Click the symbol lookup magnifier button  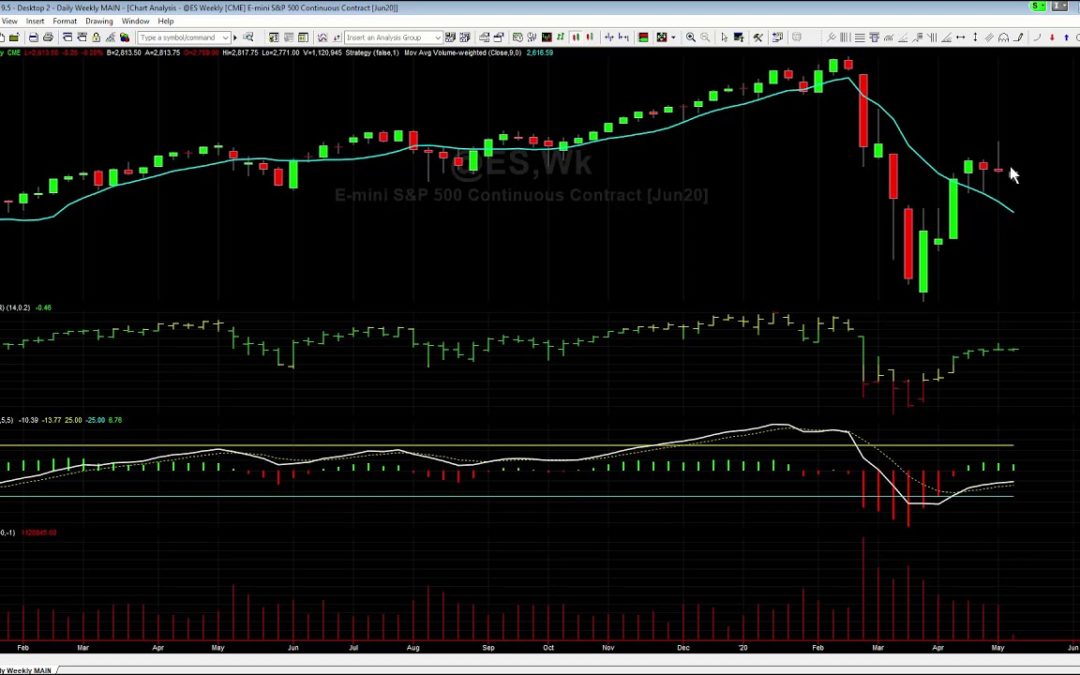[x=249, y=36]
